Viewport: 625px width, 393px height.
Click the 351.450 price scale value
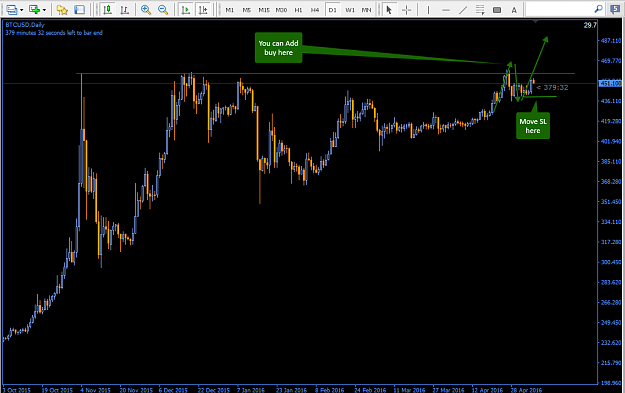coord(611,201)
